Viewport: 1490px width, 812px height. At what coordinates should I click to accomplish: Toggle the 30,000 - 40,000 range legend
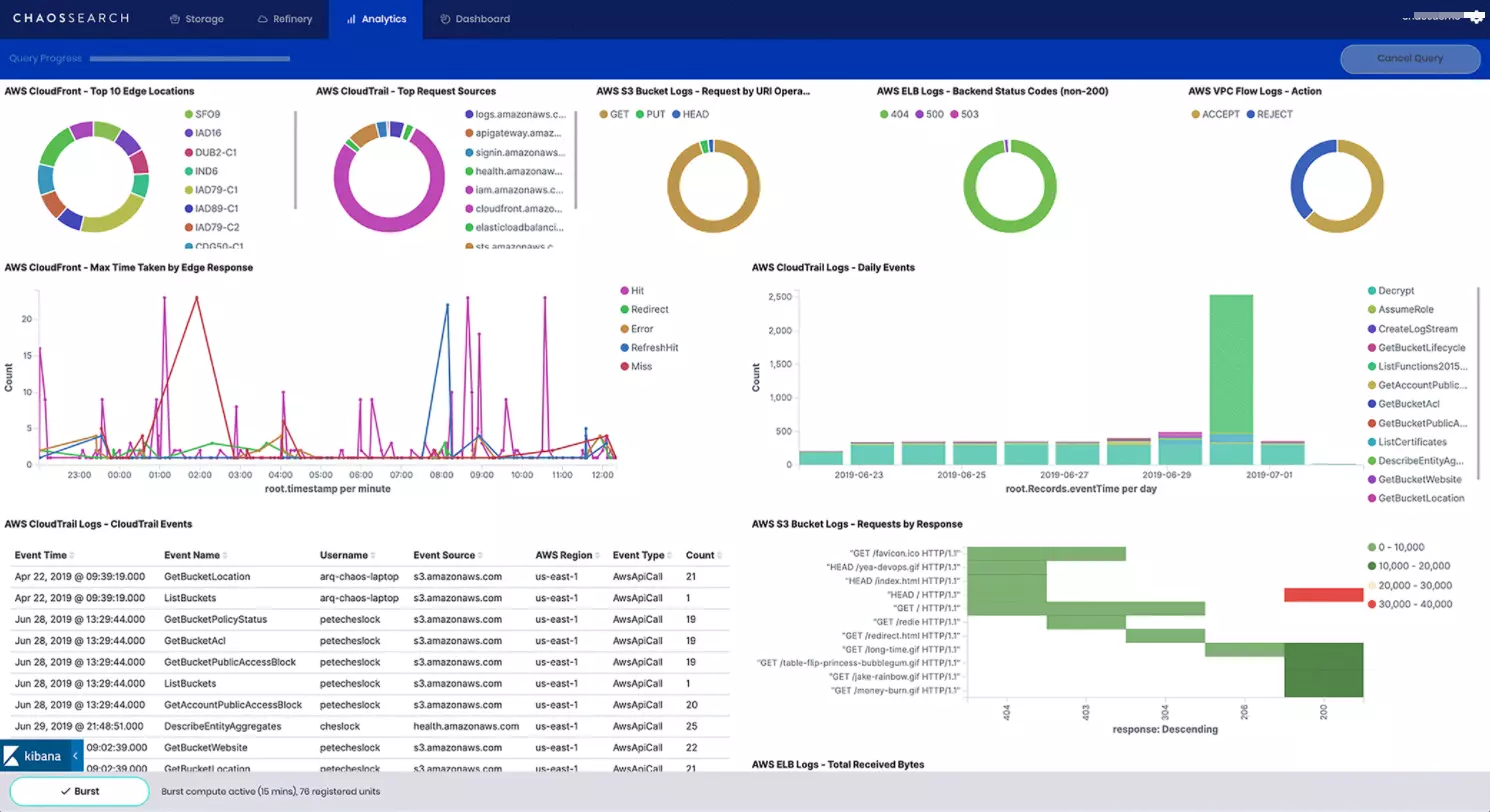click(x=1408, y=604)
